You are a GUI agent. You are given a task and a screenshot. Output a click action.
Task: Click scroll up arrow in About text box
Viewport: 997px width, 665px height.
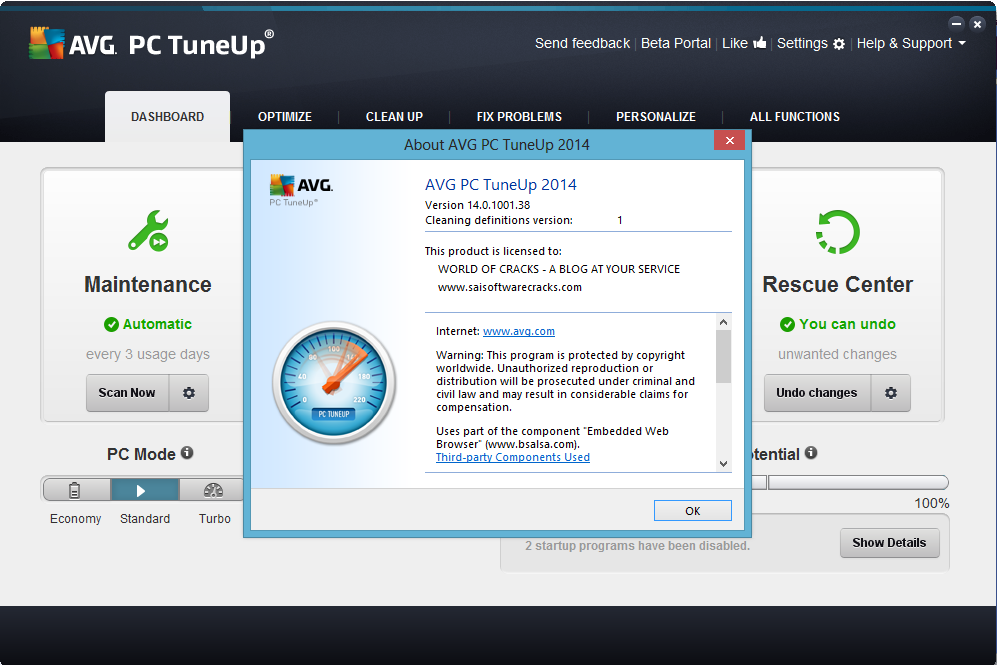coord(724,322)
